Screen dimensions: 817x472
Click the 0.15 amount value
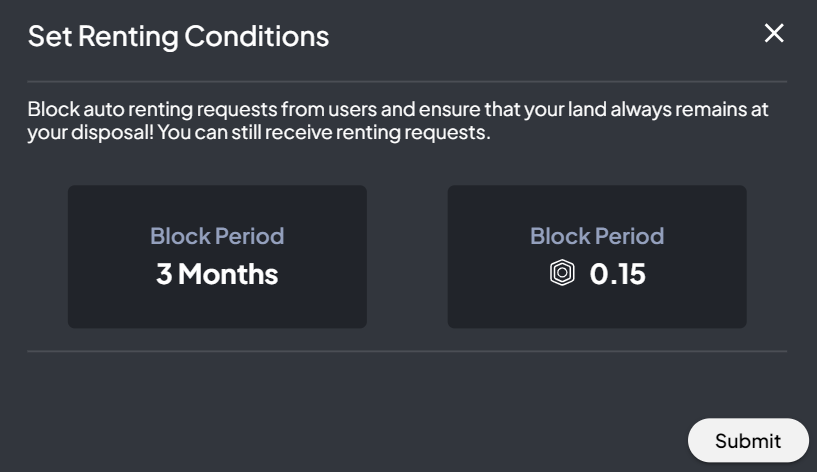618,274
